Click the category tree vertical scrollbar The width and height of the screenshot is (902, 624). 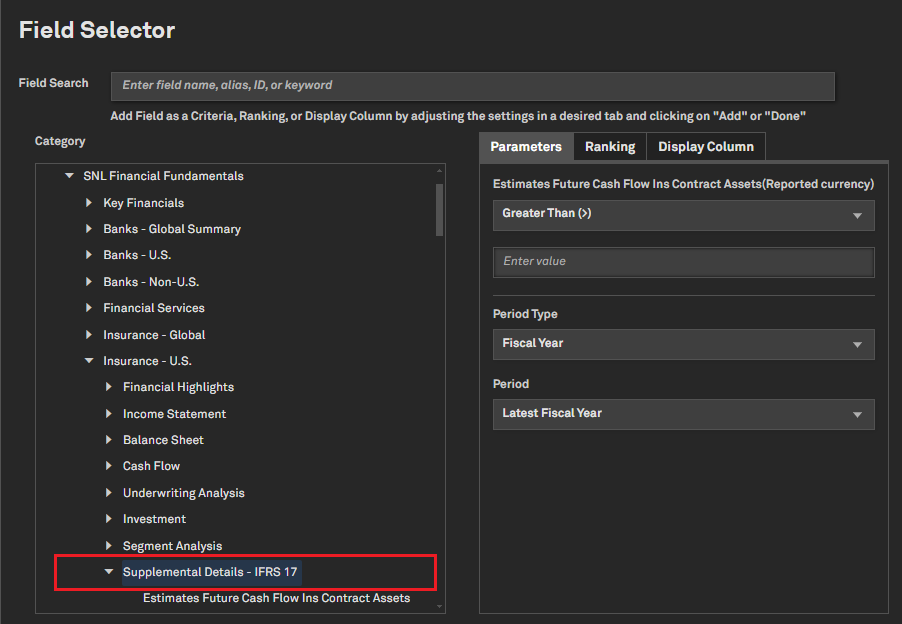click(x=439, y=210)
